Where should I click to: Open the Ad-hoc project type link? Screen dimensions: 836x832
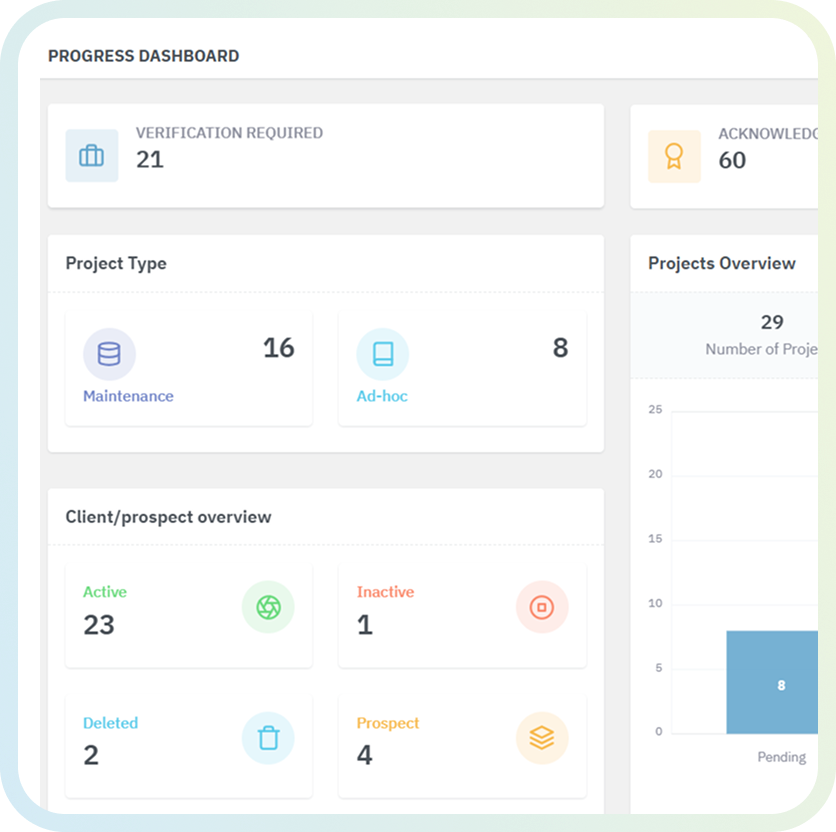[382, 396]
